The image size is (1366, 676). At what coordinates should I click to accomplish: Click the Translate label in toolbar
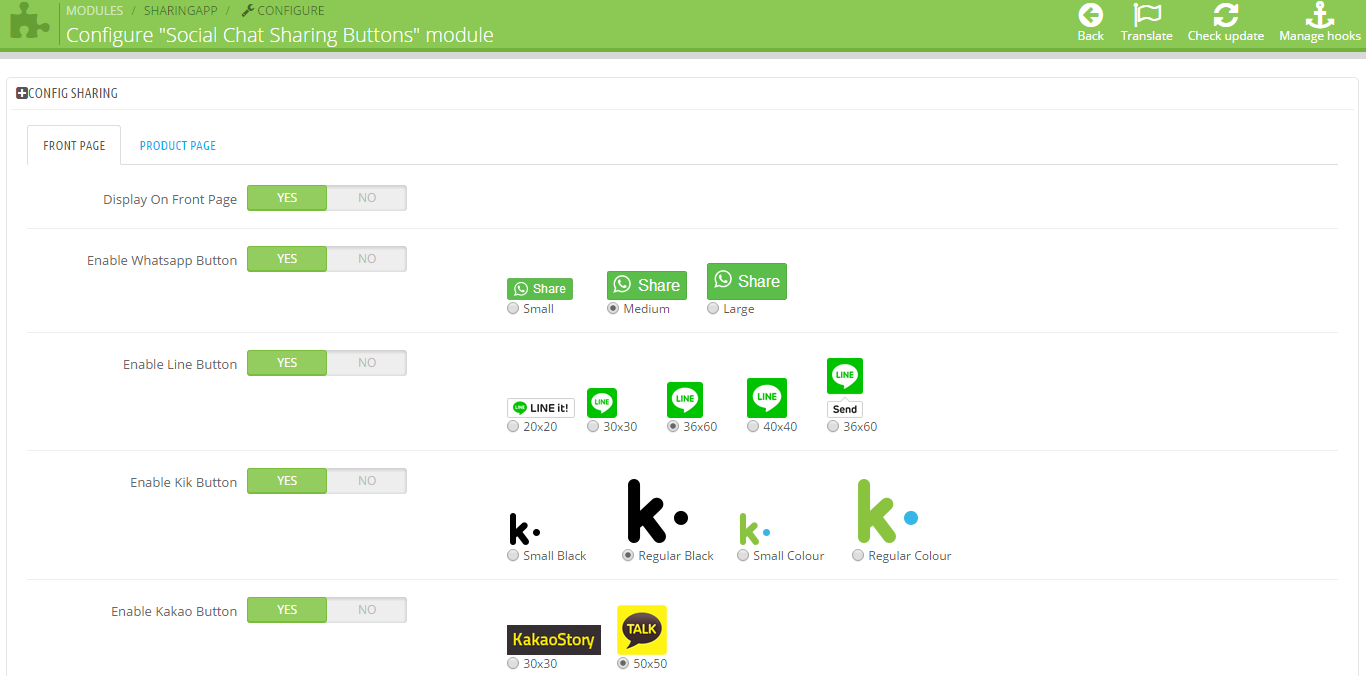(x=1147, y=36)
